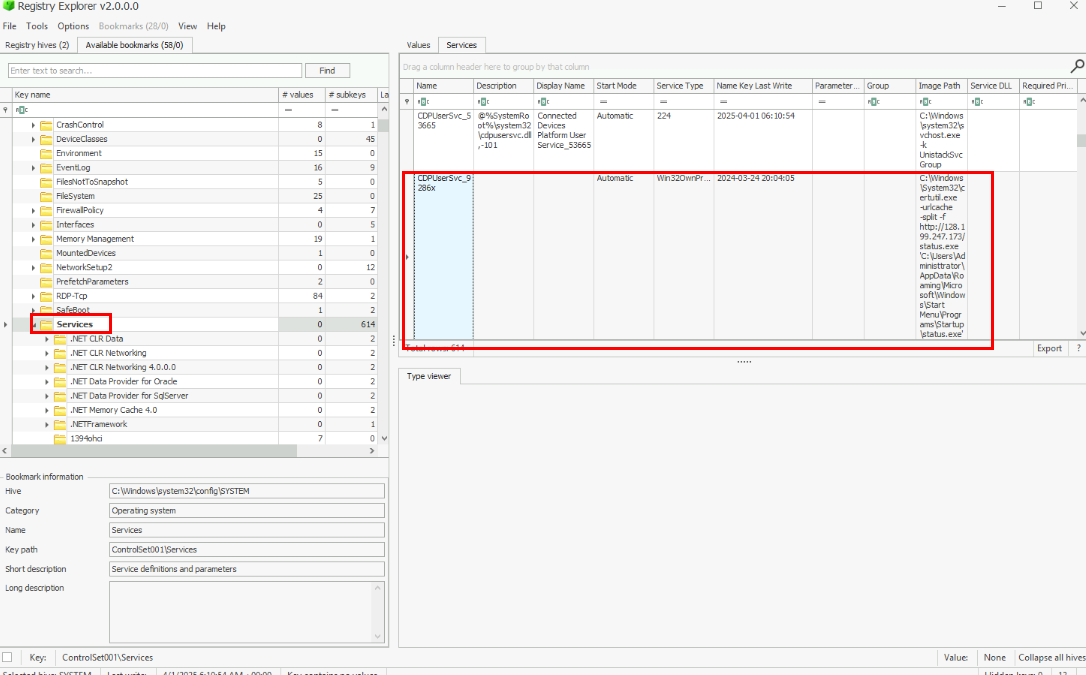The image size is (1086, 675).
Task: Expand the CrashControl tree node
Action: coord(33,125)
